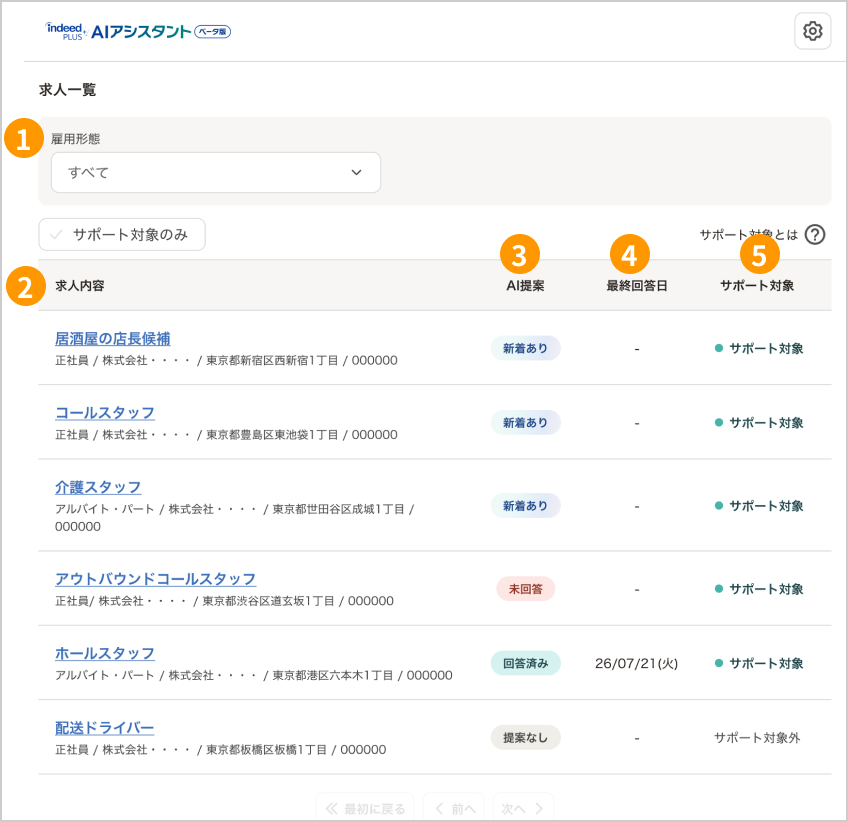Click the サポート対象 column header

point(757,286)
